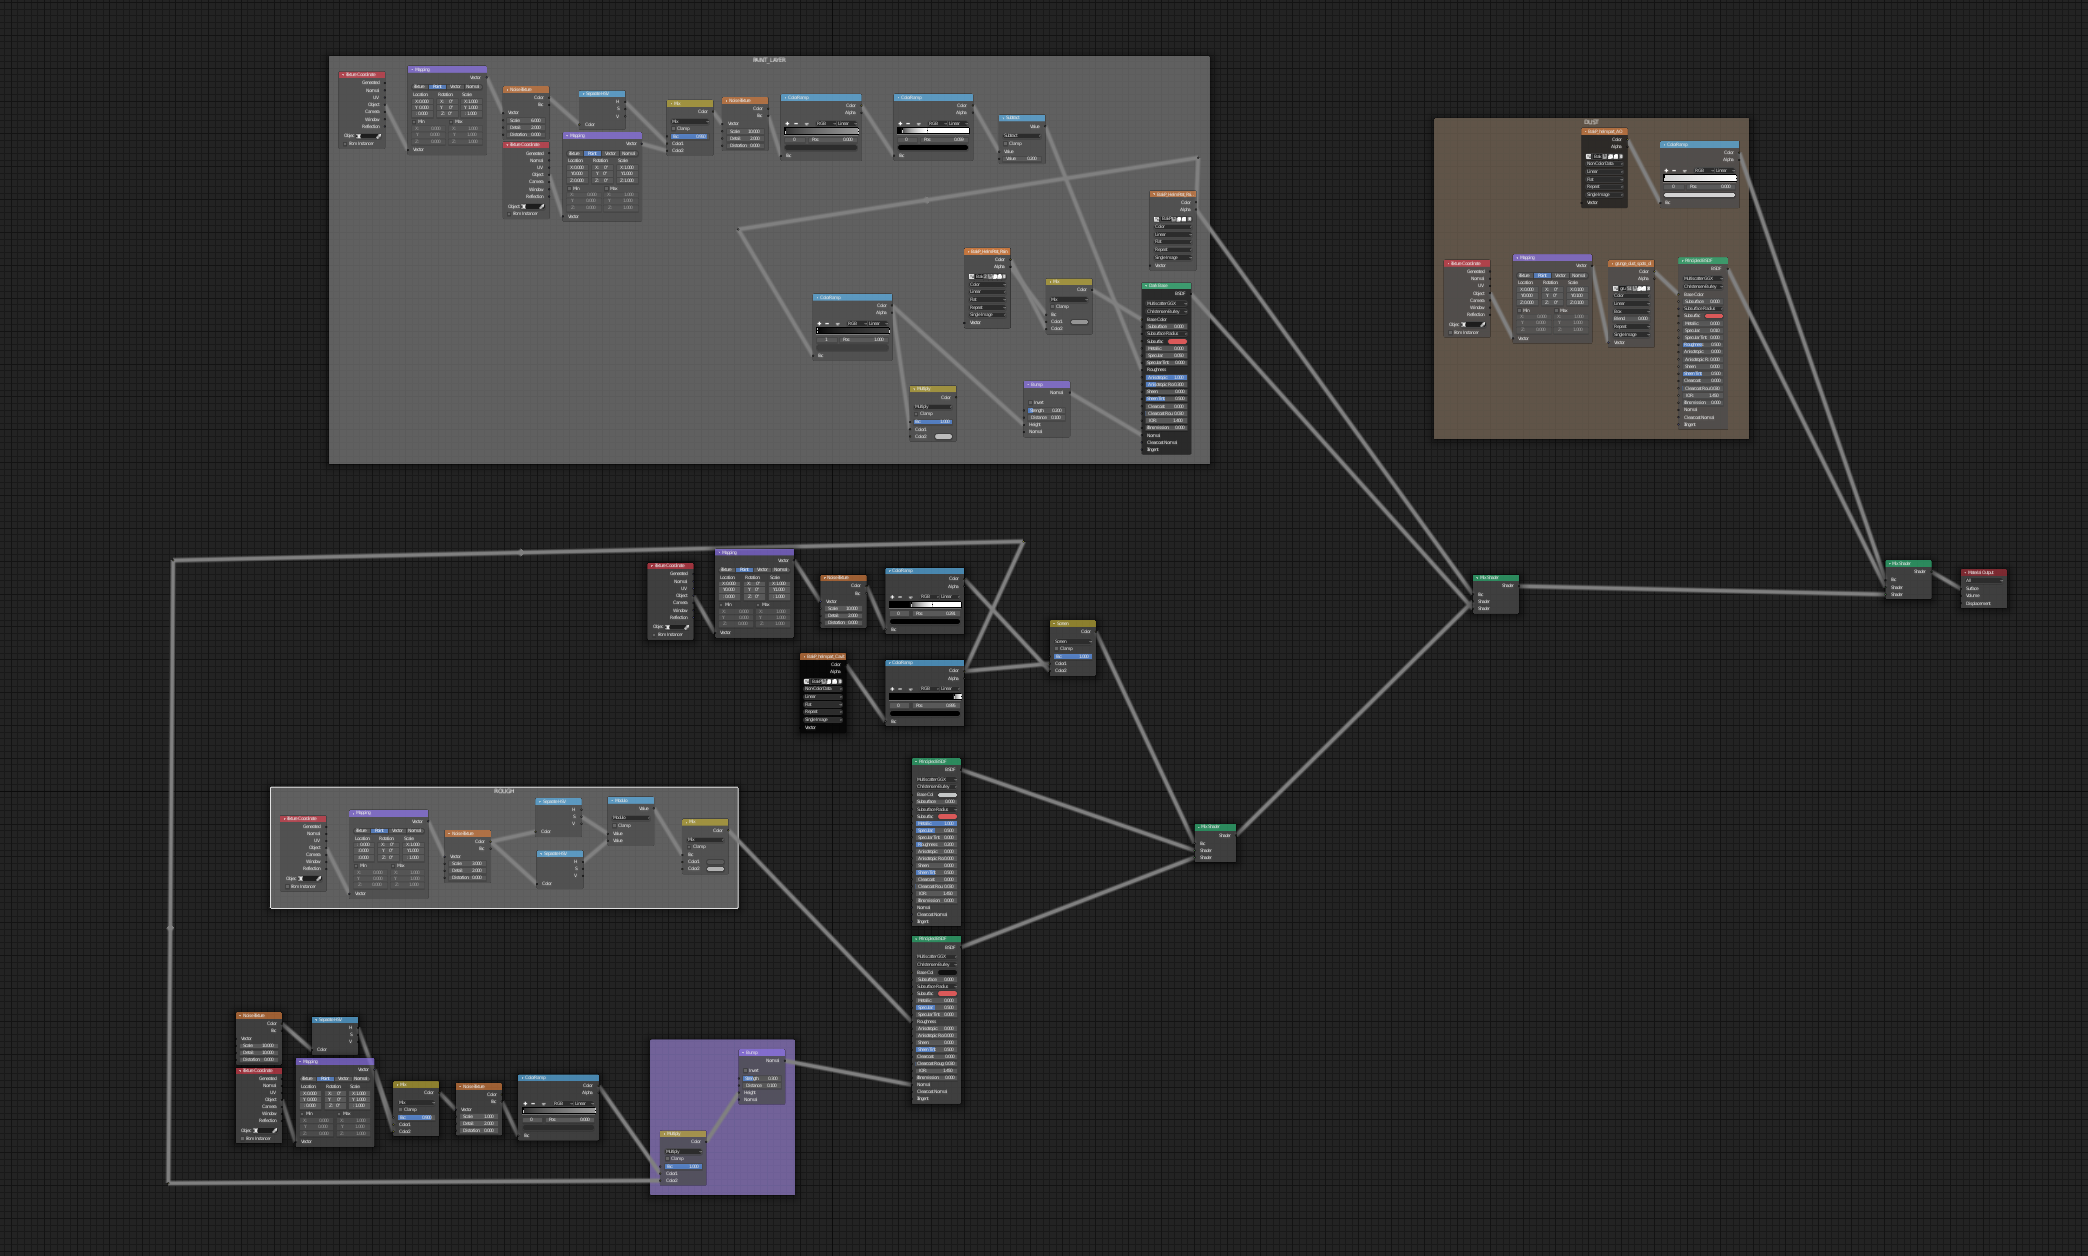Open Non-Color Data dropdown in BakeP_helmpart_AO
This screenshot has width=2088, height=1256.
(1605, 163)
